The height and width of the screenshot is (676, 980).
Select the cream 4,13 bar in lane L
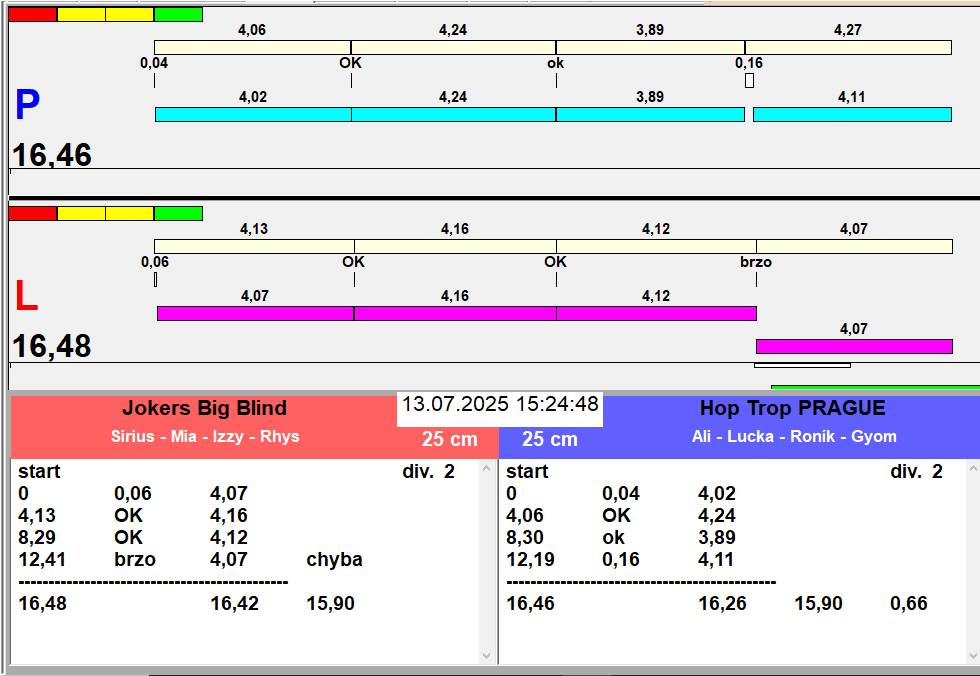pos(254,246)
